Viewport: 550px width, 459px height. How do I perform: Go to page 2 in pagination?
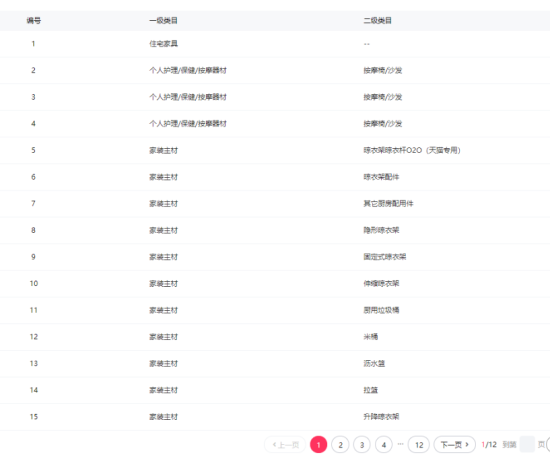(340, 445)
